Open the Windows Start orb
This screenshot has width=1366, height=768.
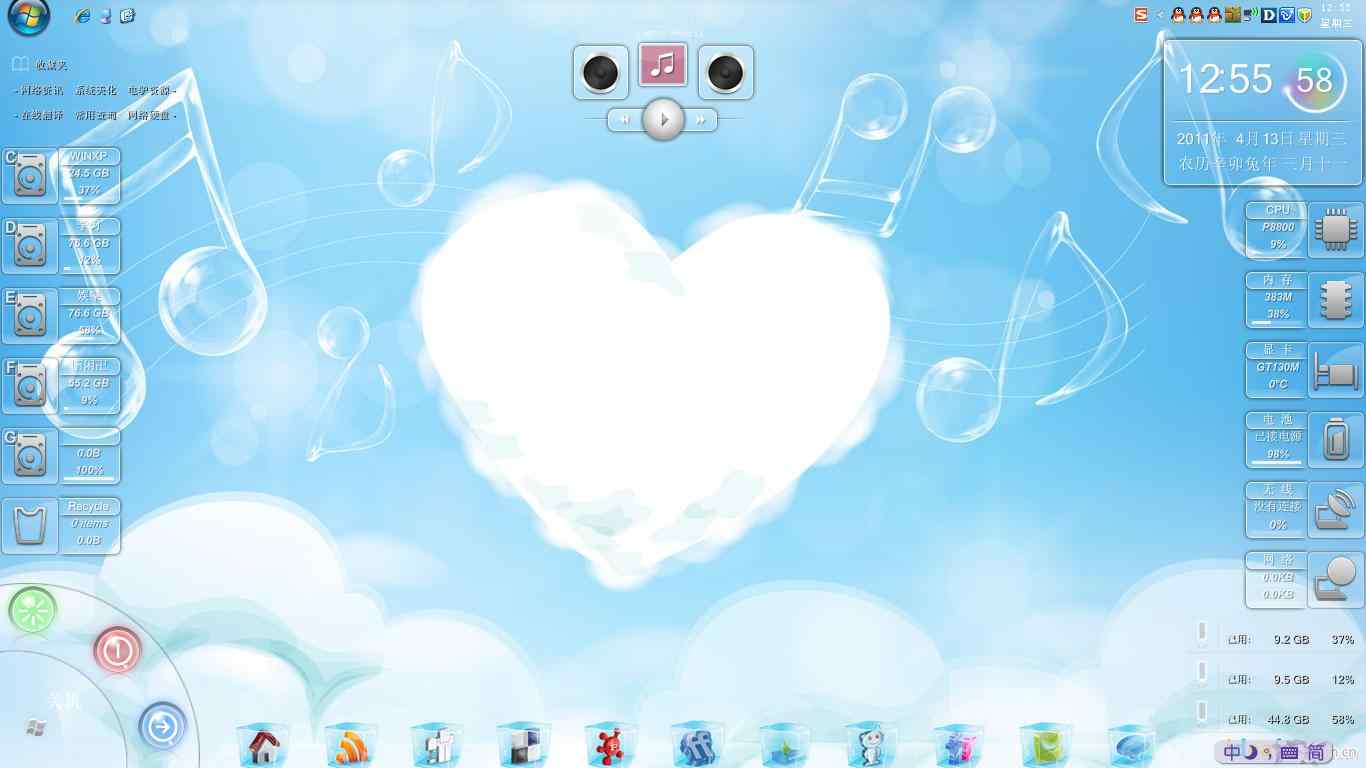(28, 15)
